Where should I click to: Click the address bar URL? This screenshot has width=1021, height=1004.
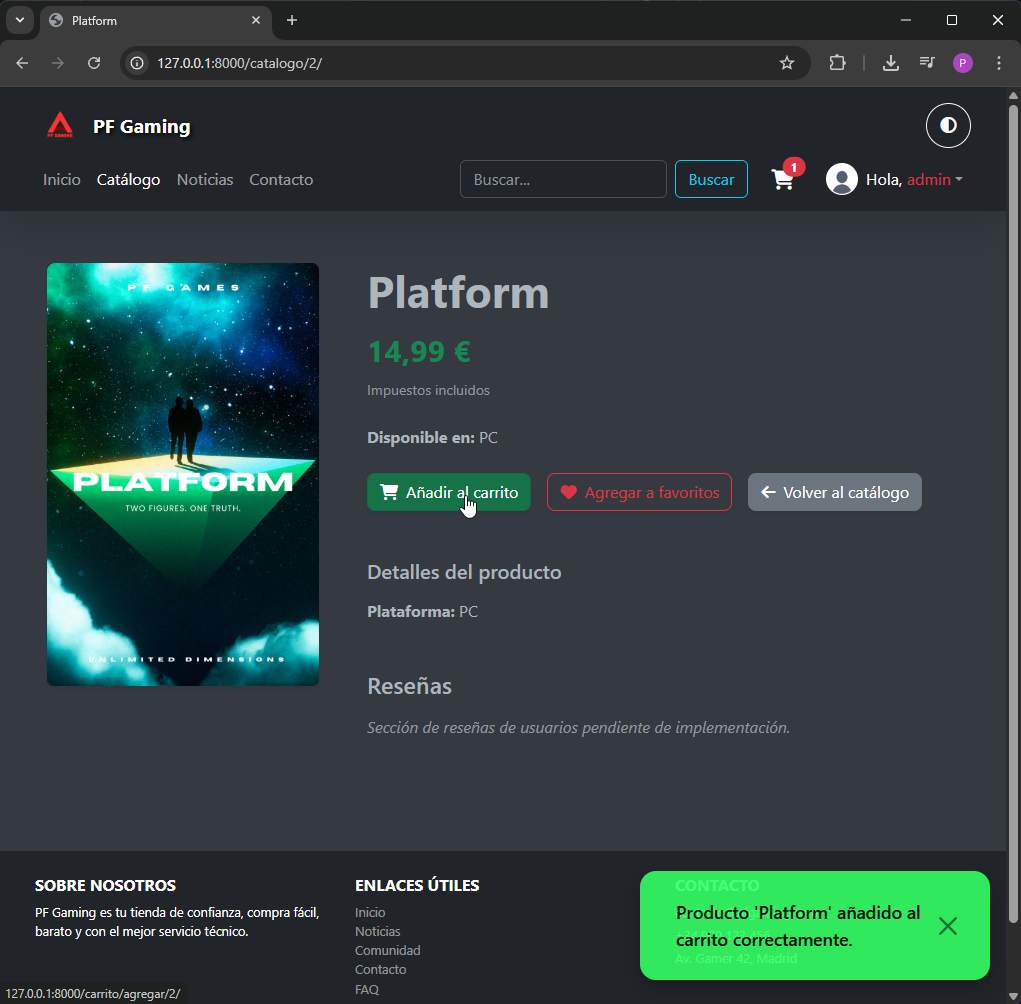click(x=240, y=63)
